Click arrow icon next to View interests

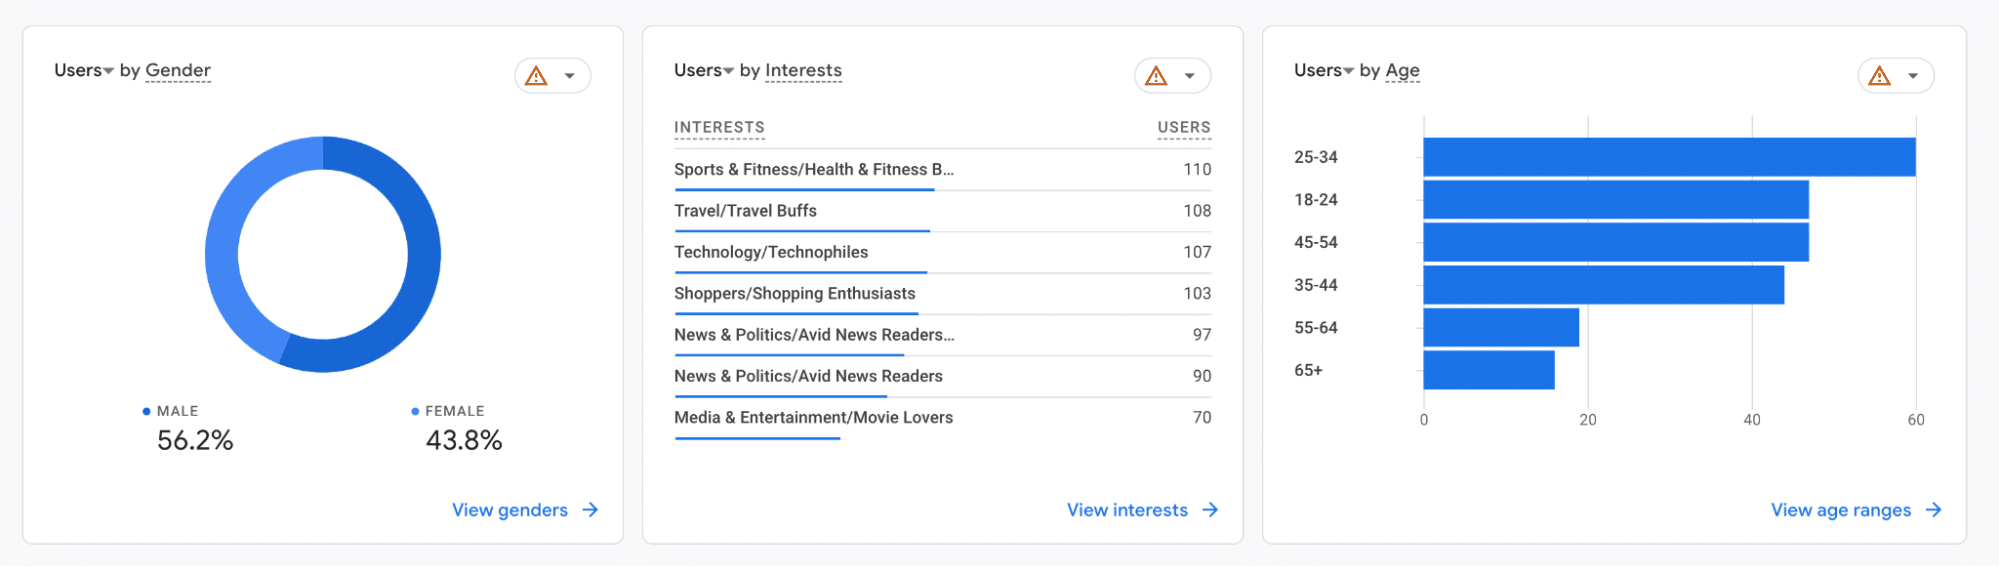pos(1211,510)
